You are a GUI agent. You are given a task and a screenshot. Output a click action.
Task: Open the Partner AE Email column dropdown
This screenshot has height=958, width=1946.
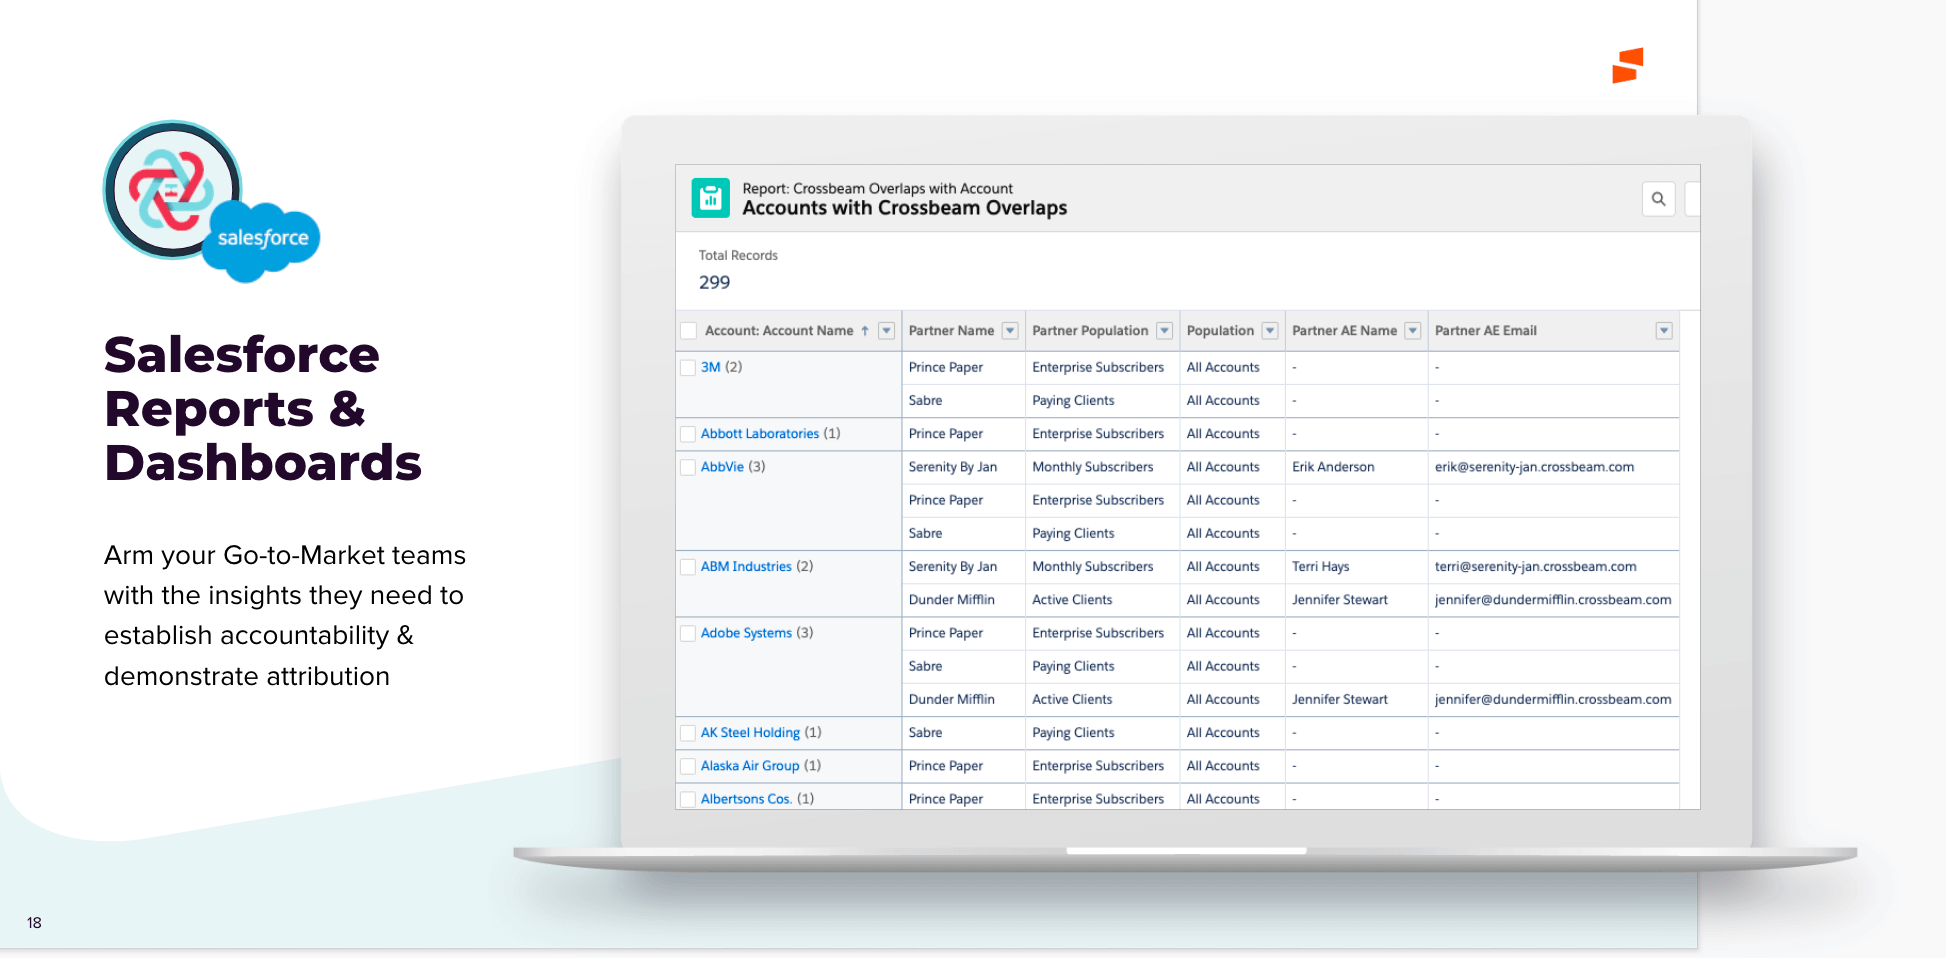click(x=1664, y=331)
